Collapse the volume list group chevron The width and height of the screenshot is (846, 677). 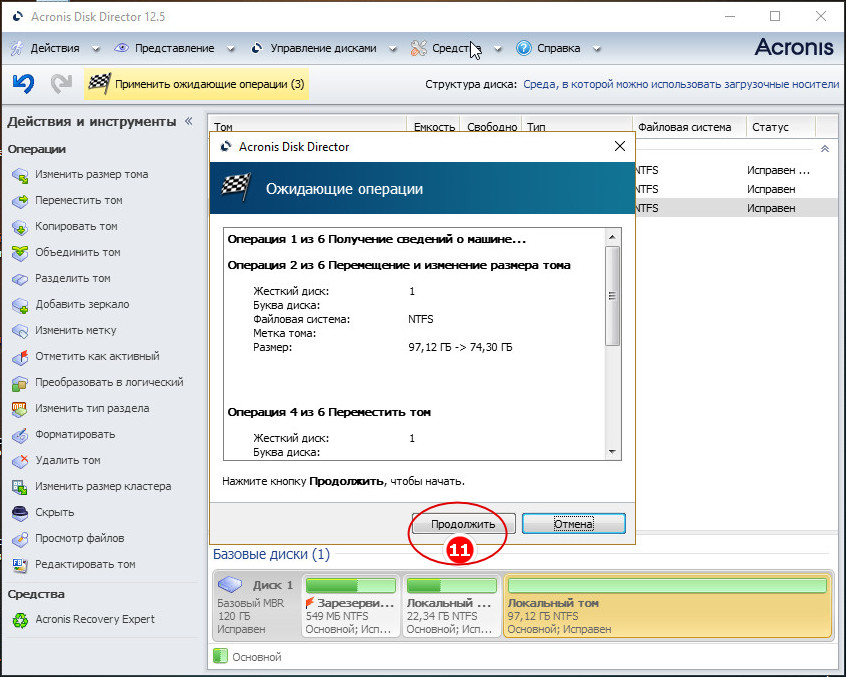tap(824, 149)
